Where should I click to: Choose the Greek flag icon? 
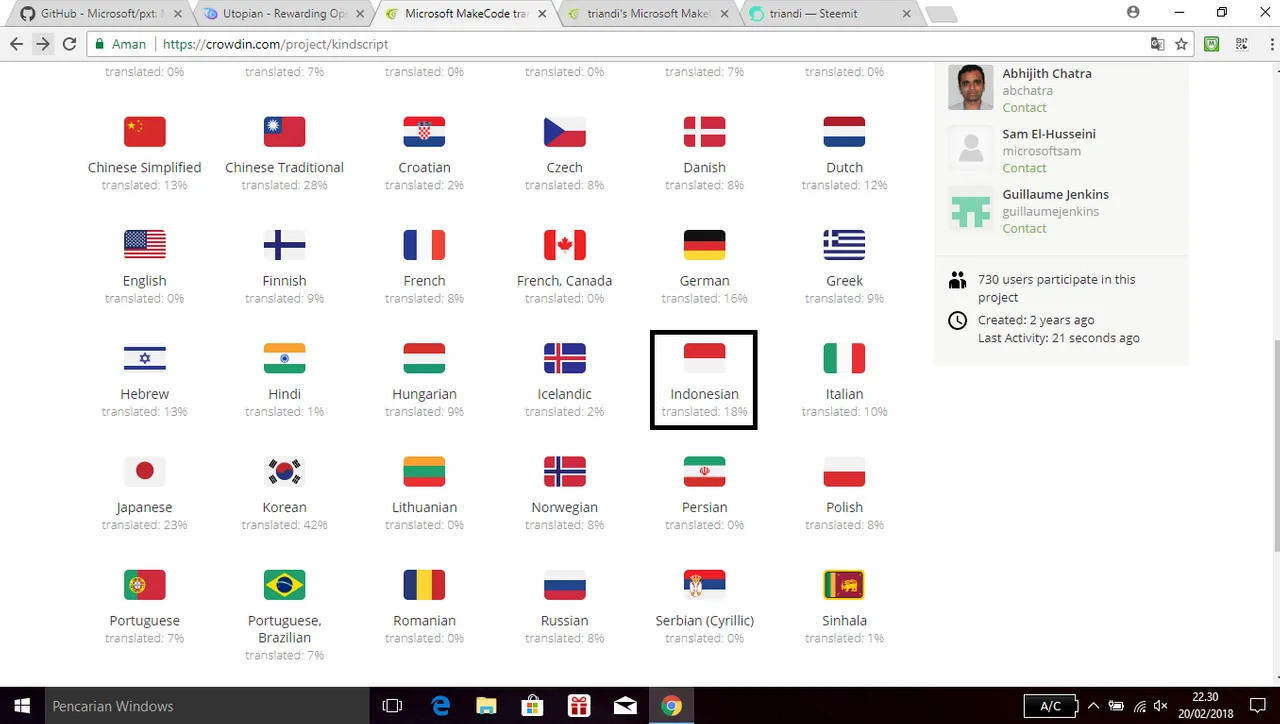tap(844, 245)
